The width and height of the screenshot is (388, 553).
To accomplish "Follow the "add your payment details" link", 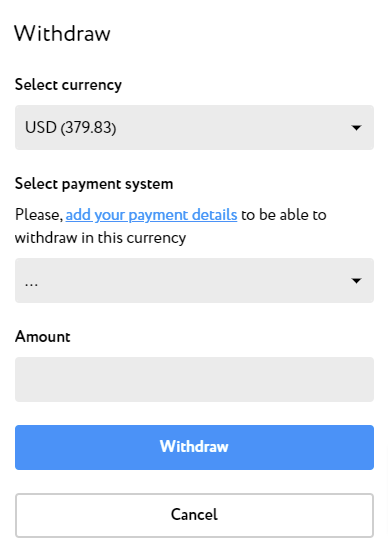I will [151, 215].
